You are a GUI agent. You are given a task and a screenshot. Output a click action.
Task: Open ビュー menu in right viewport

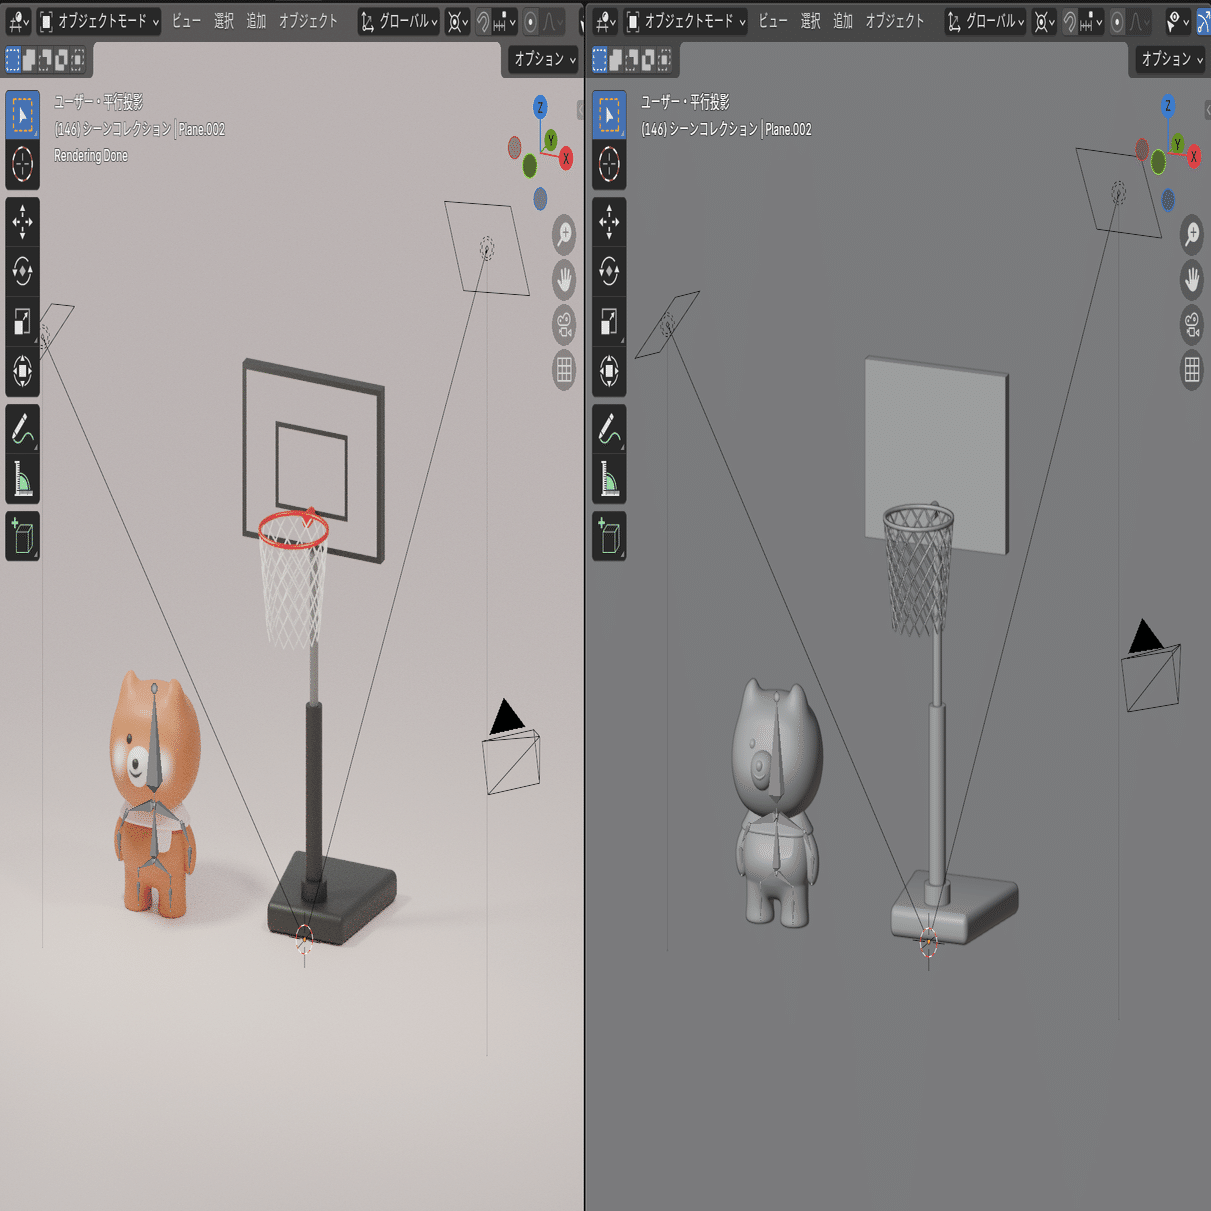[772, 21]
